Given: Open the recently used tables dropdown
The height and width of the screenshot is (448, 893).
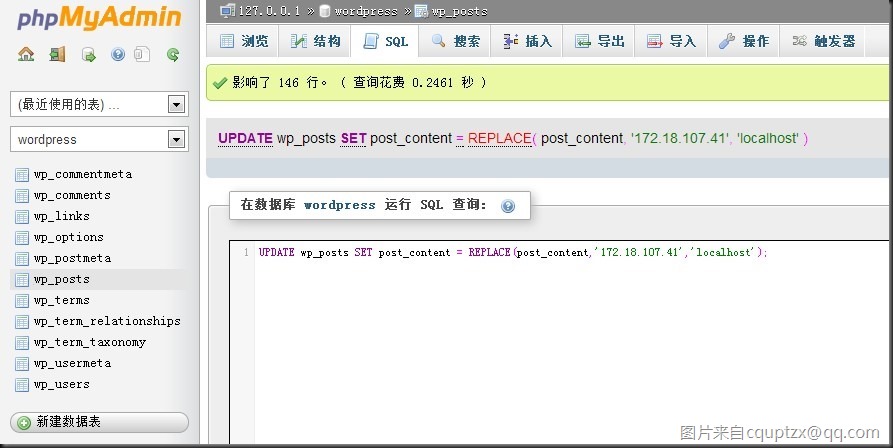Looking at the screenshot, I should [99, 104].
